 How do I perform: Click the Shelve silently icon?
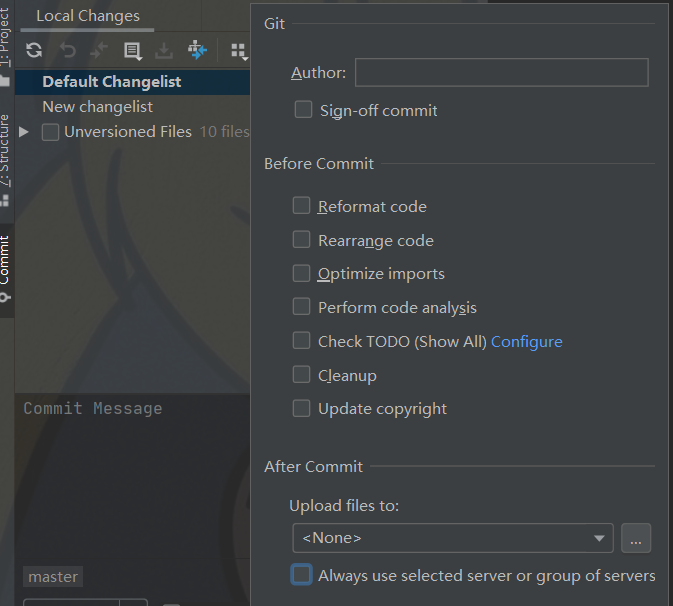click(164, 51)
